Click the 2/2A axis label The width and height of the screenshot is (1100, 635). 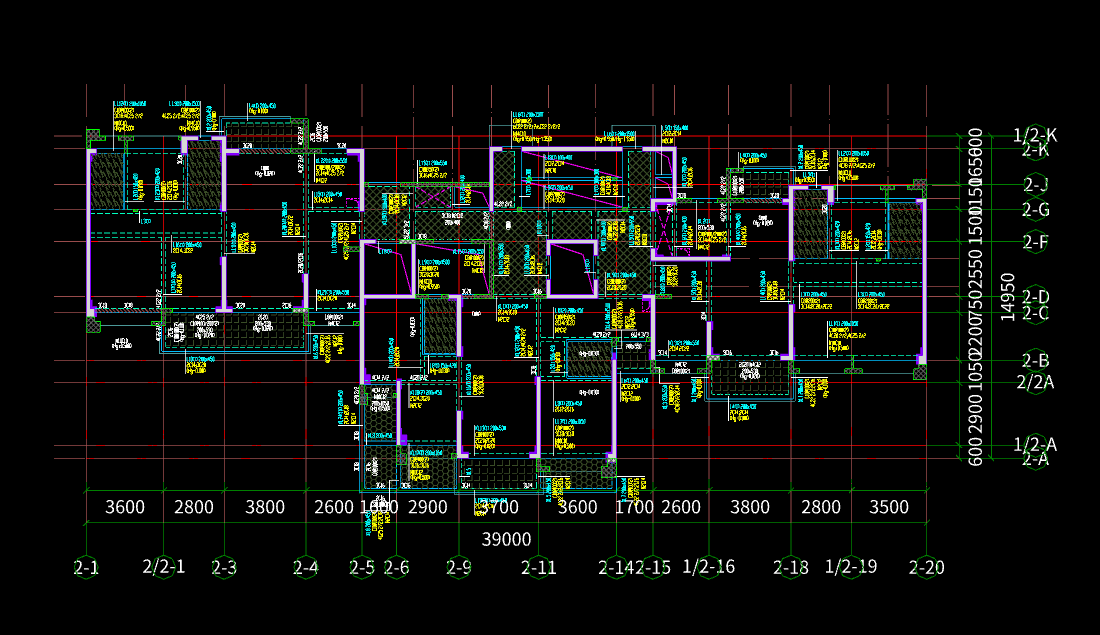coord(1035,382)
